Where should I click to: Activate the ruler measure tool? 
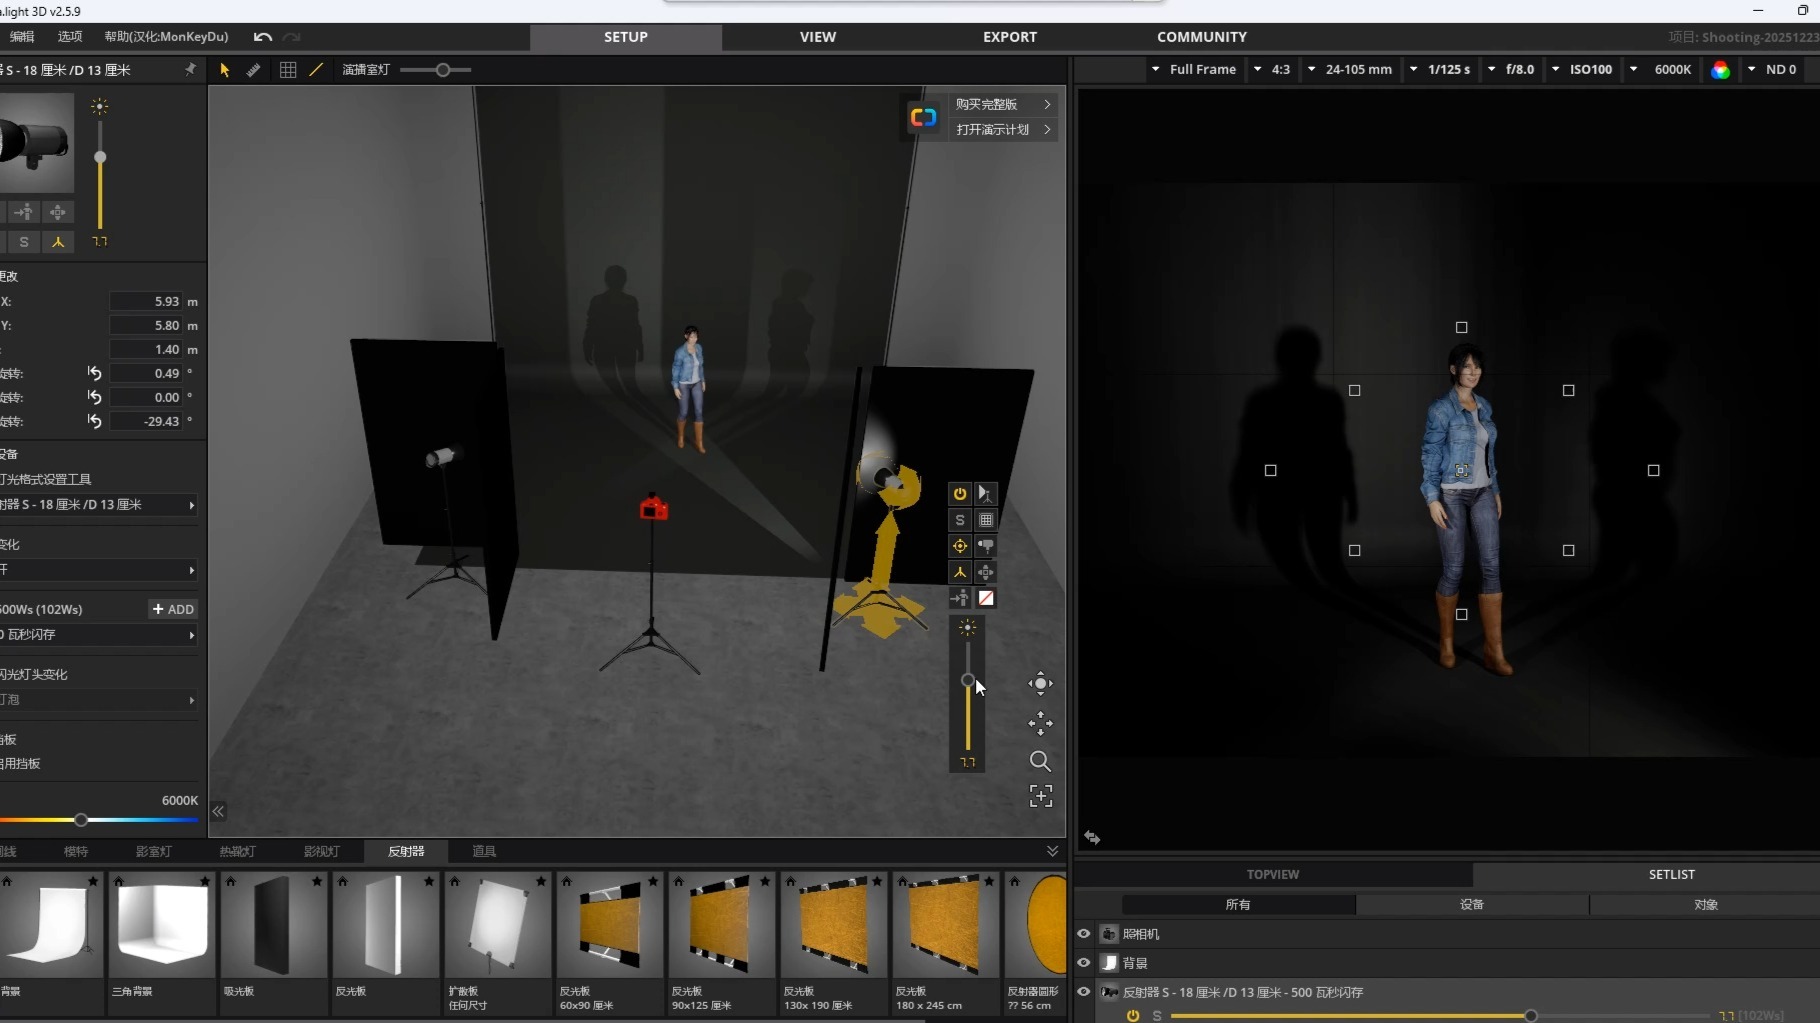click(254, 70)
